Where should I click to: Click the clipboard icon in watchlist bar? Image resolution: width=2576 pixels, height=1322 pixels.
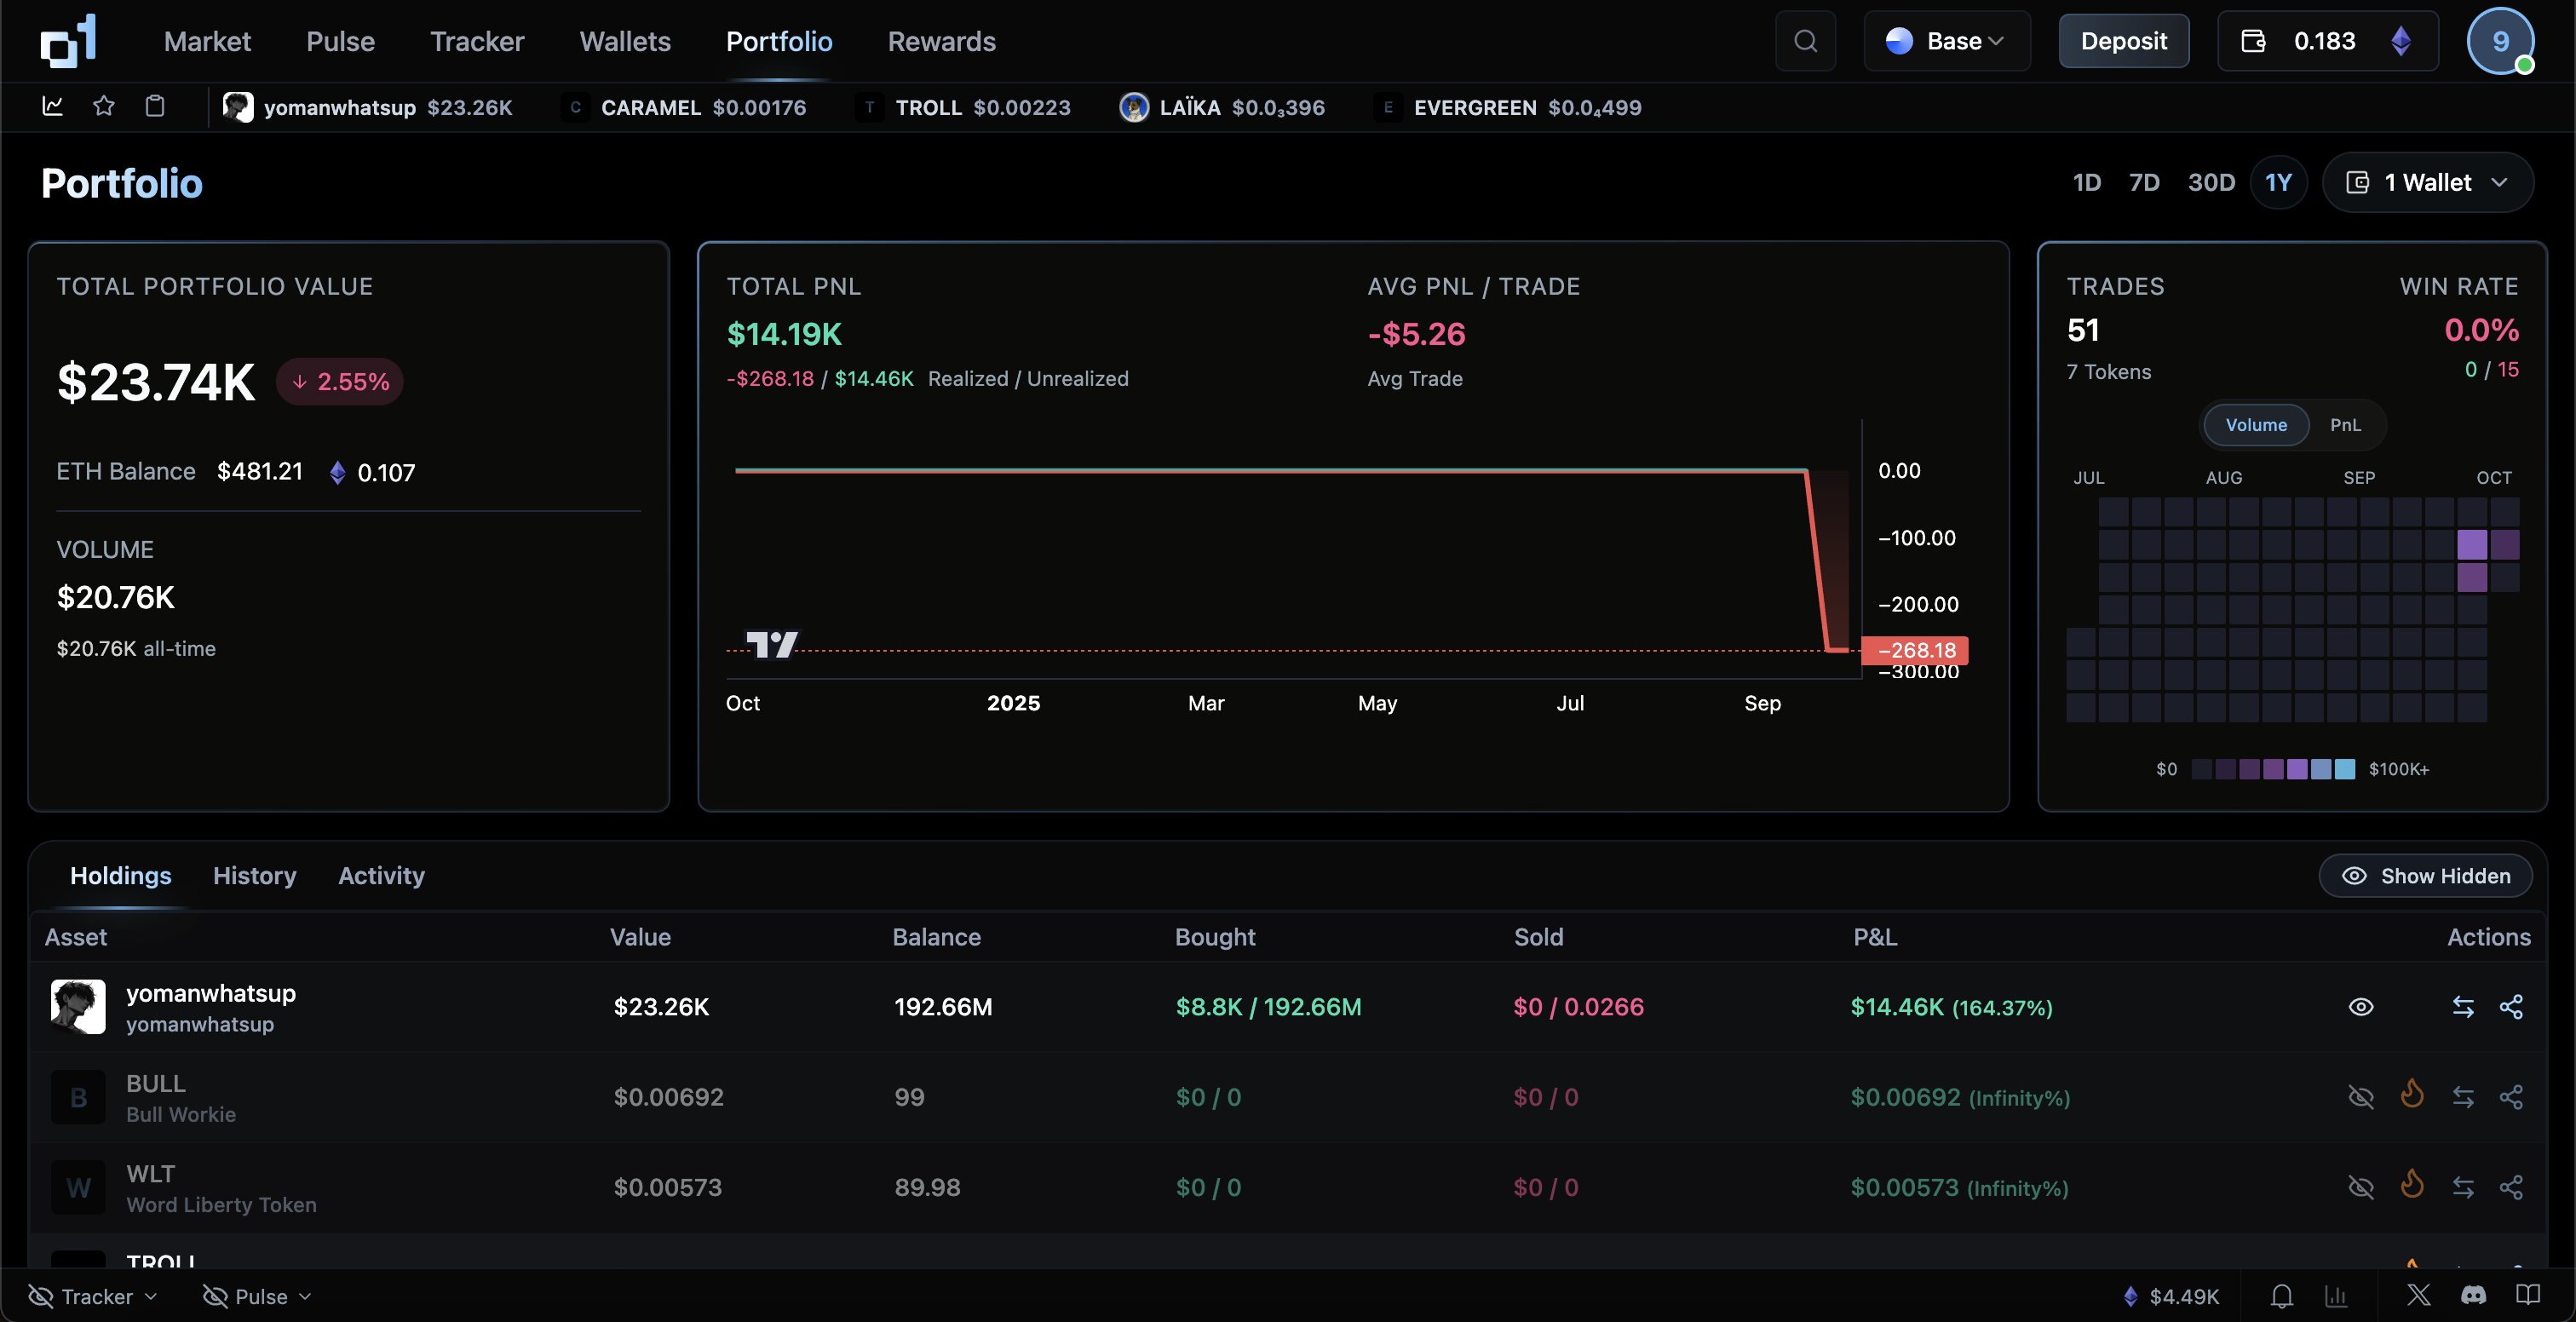(155, 106)
